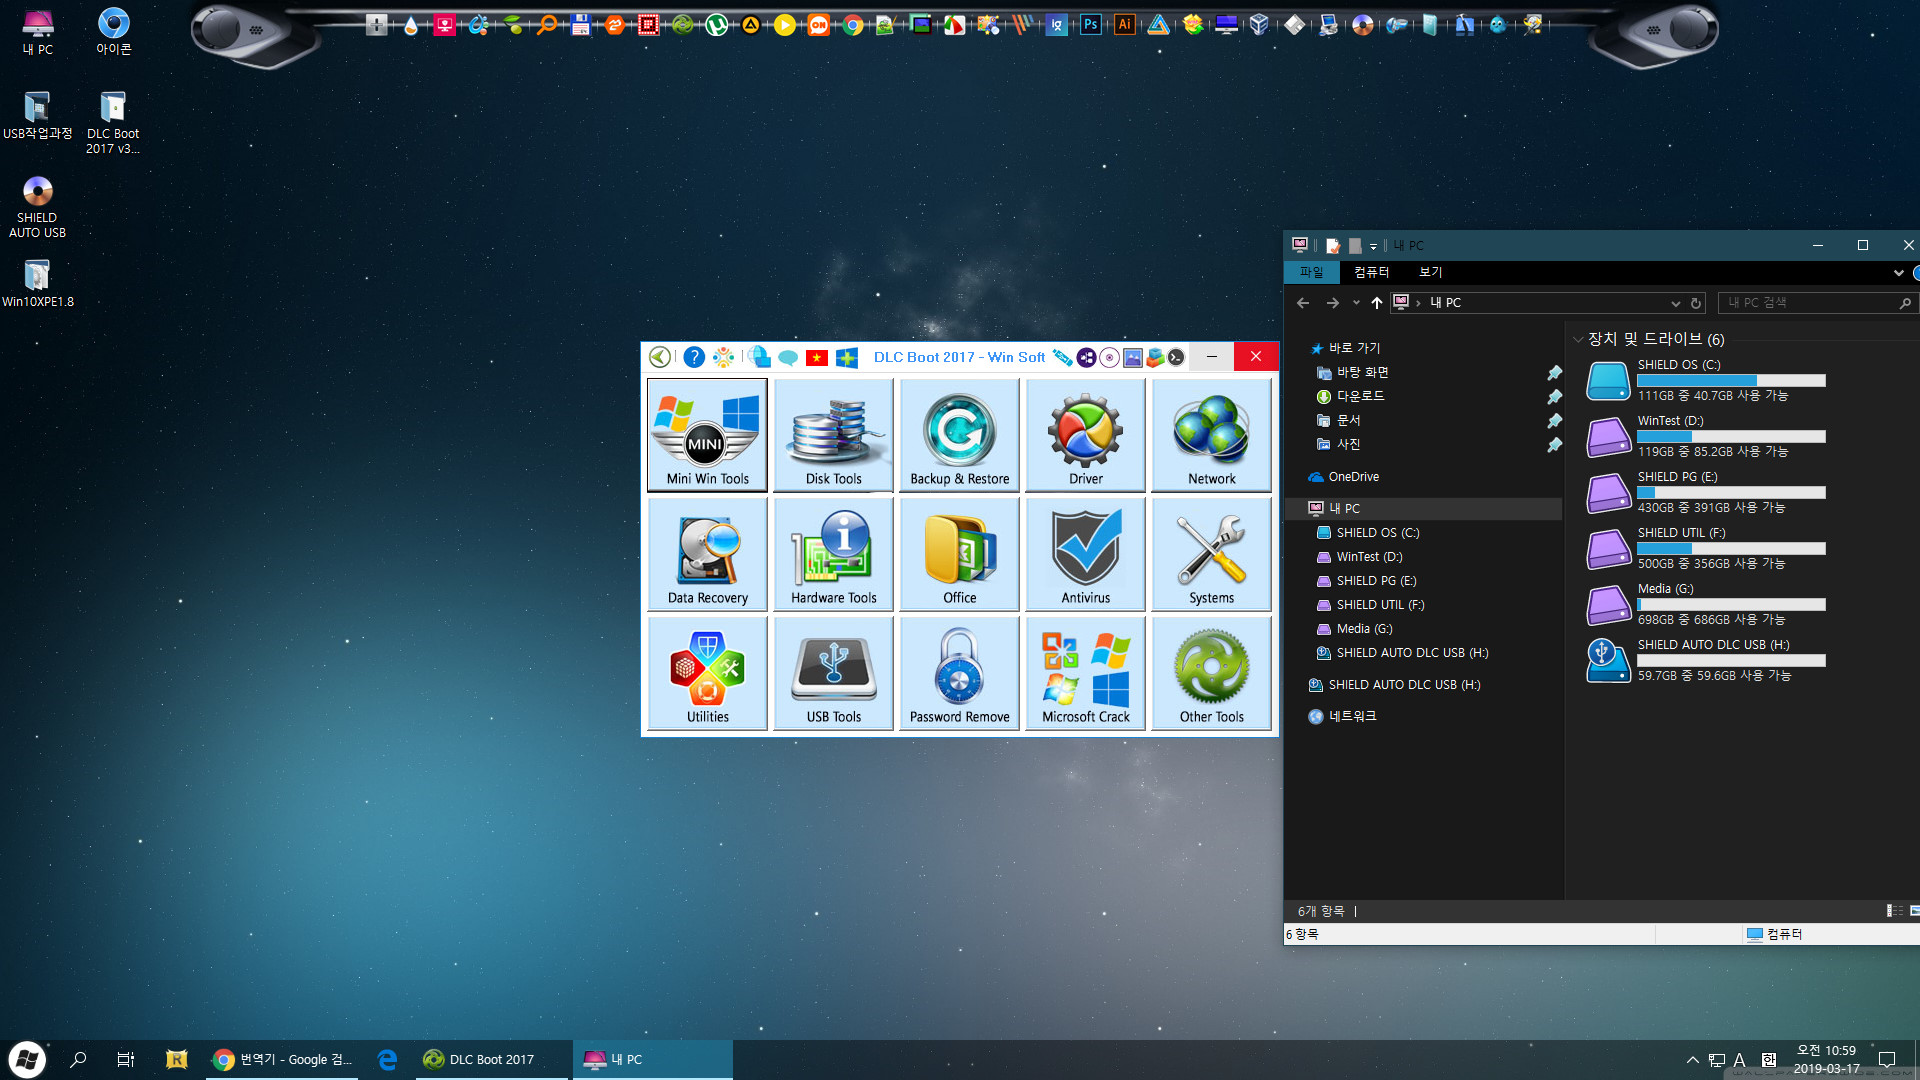Click the 내 PC 검색 search box

point(1818,303)
